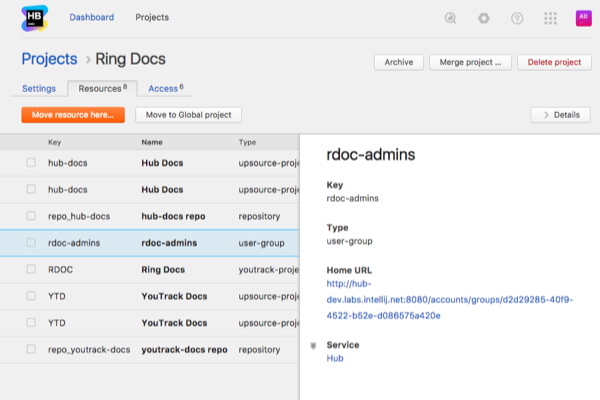
Task: Collapse the Details side panel
Action: click(x=560, y=115)
